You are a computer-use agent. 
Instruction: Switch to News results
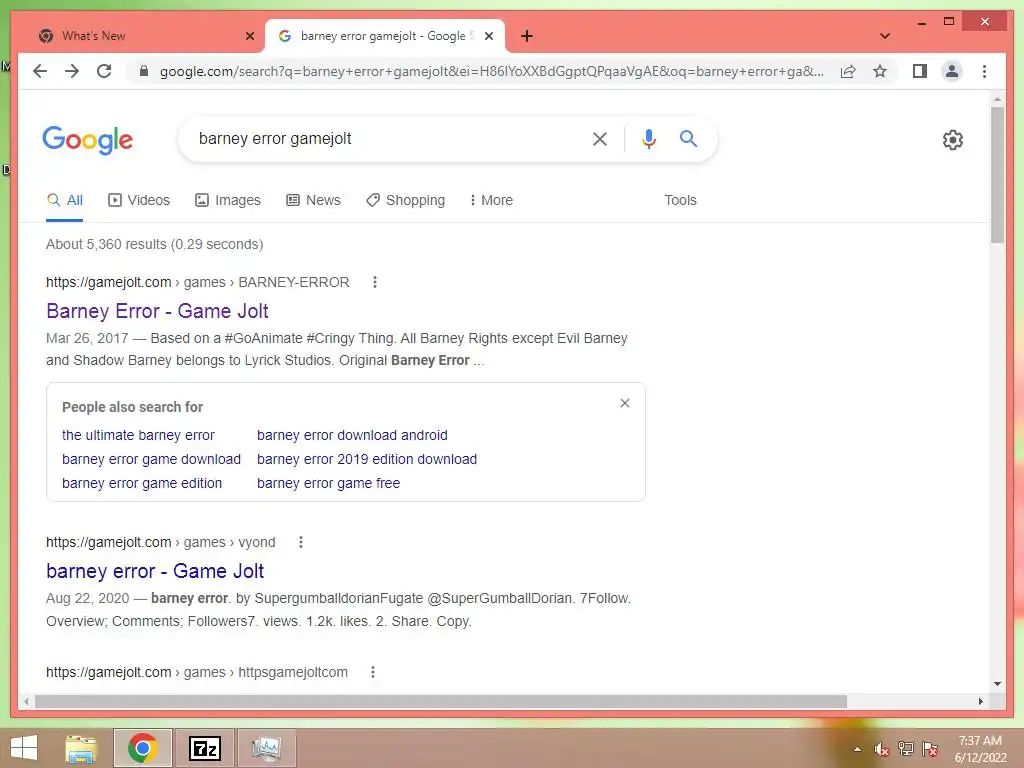(313, 200)
